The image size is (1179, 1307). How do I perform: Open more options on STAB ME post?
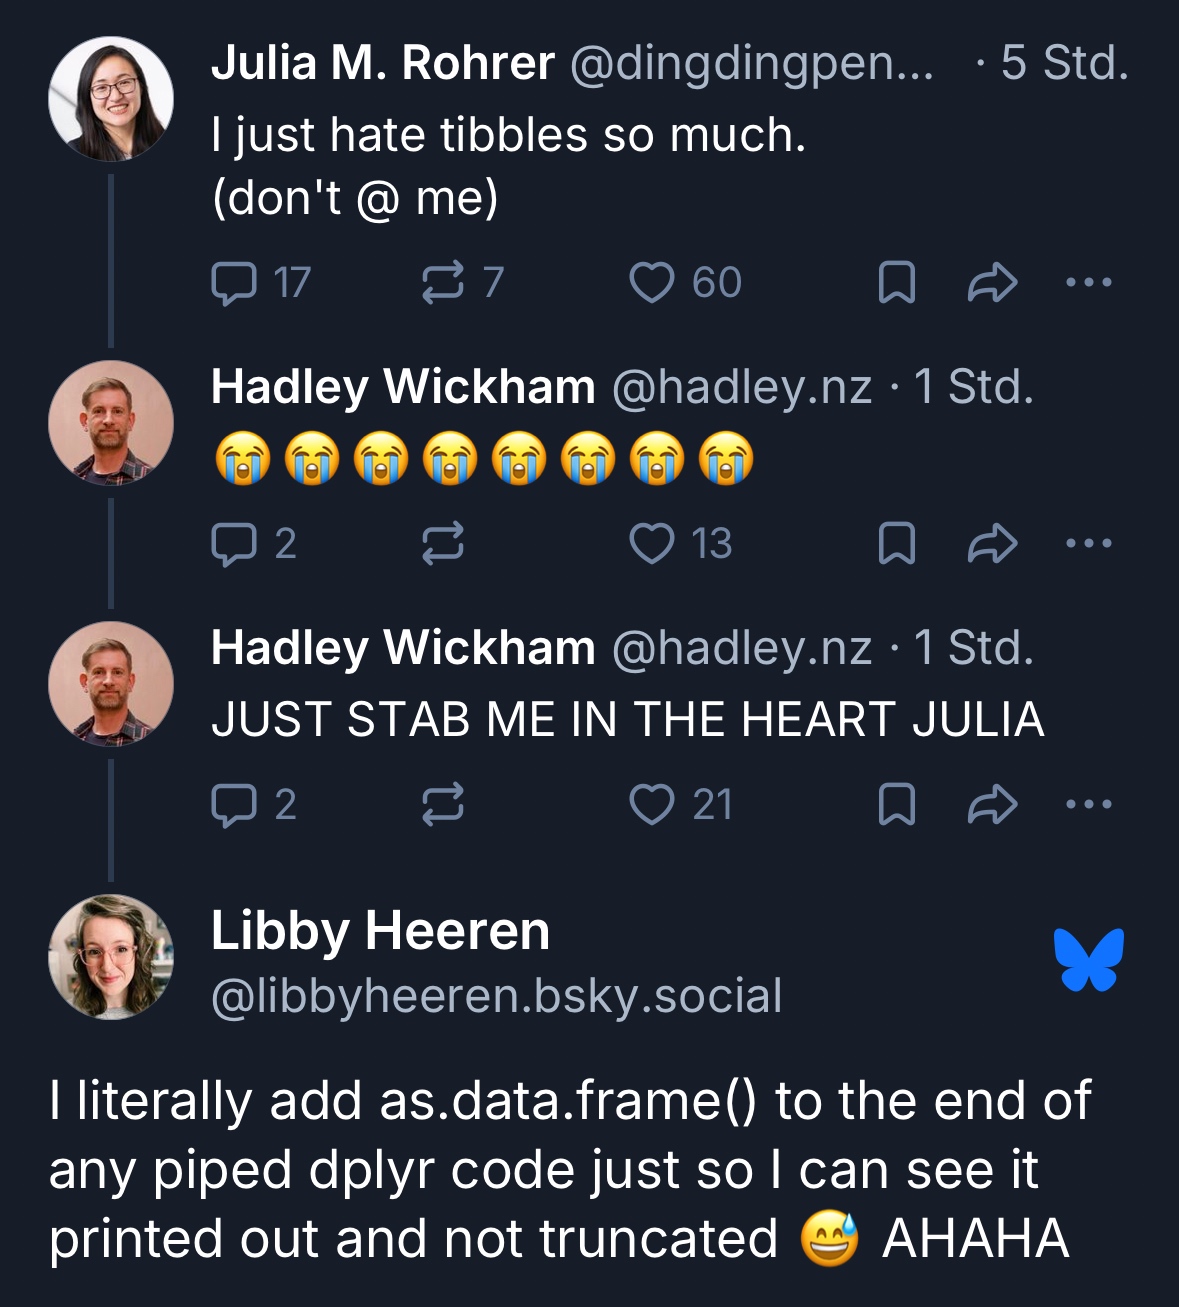1088,805
